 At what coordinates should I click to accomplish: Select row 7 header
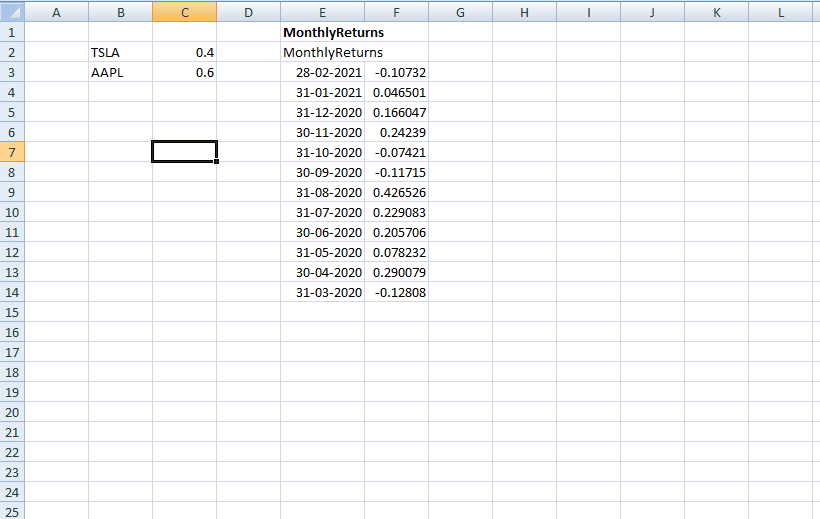click(x=12, y=152)
